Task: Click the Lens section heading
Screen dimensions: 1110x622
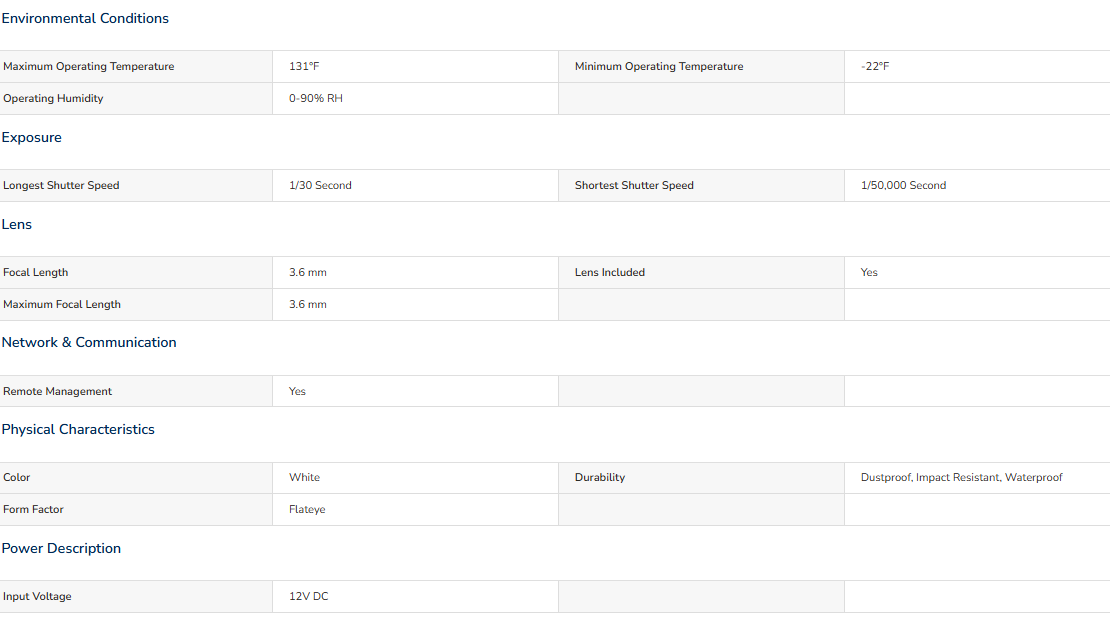Action: click(16, 224)
